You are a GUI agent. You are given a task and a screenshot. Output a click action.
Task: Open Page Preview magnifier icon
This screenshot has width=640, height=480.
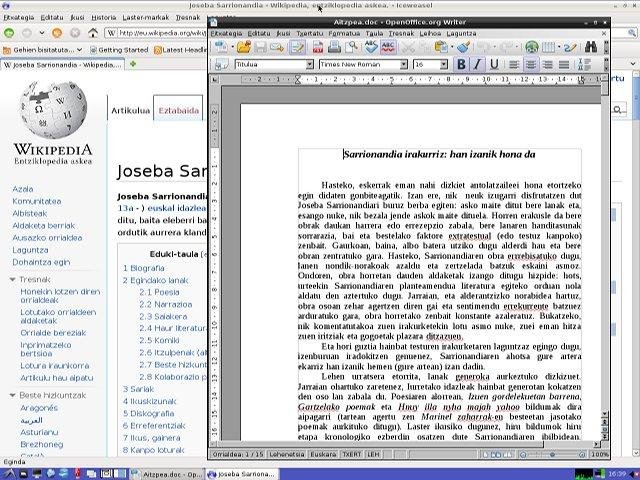pyautogui.click(x=351, y=47)
